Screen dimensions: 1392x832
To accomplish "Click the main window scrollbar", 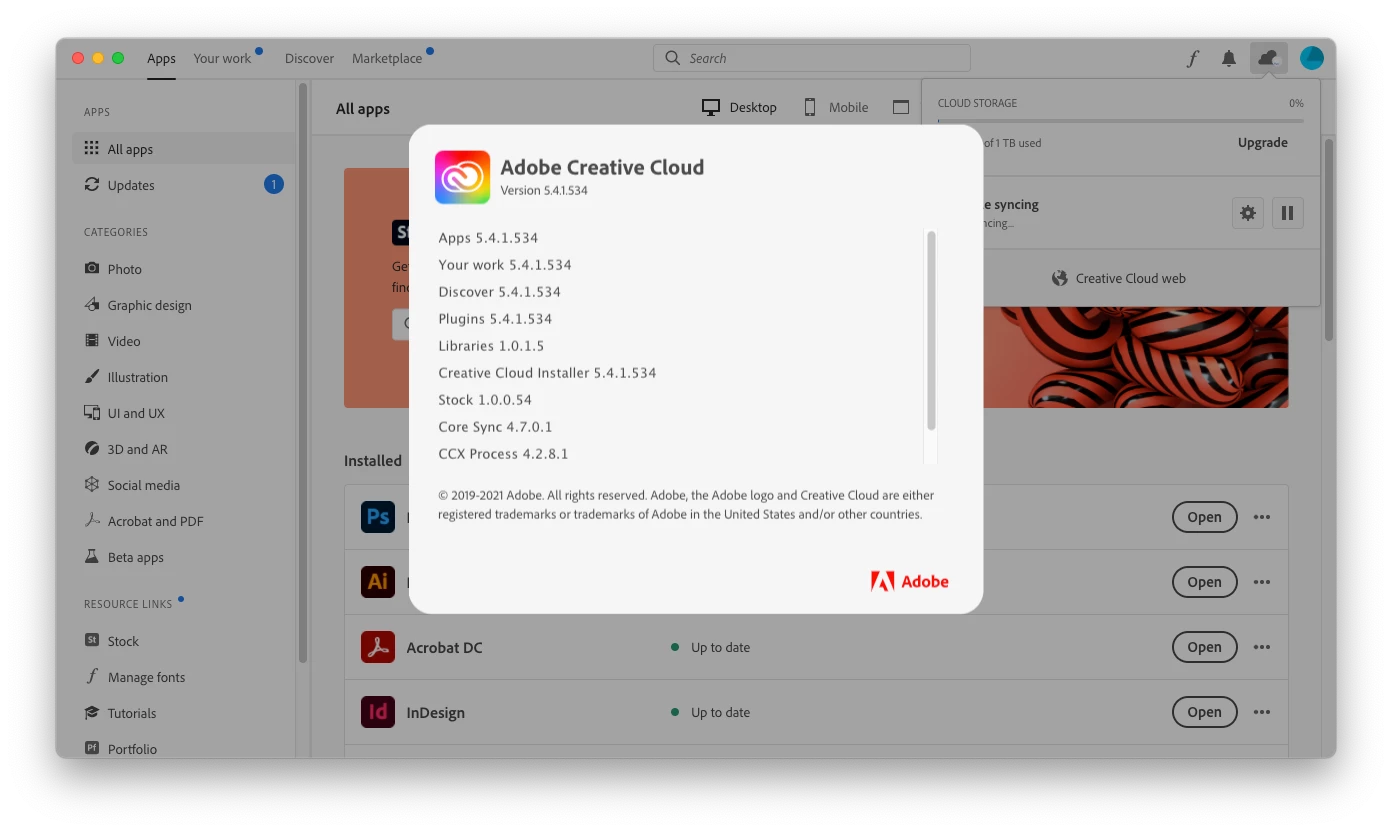I will pyautogui.click(x=1329, y=240).
